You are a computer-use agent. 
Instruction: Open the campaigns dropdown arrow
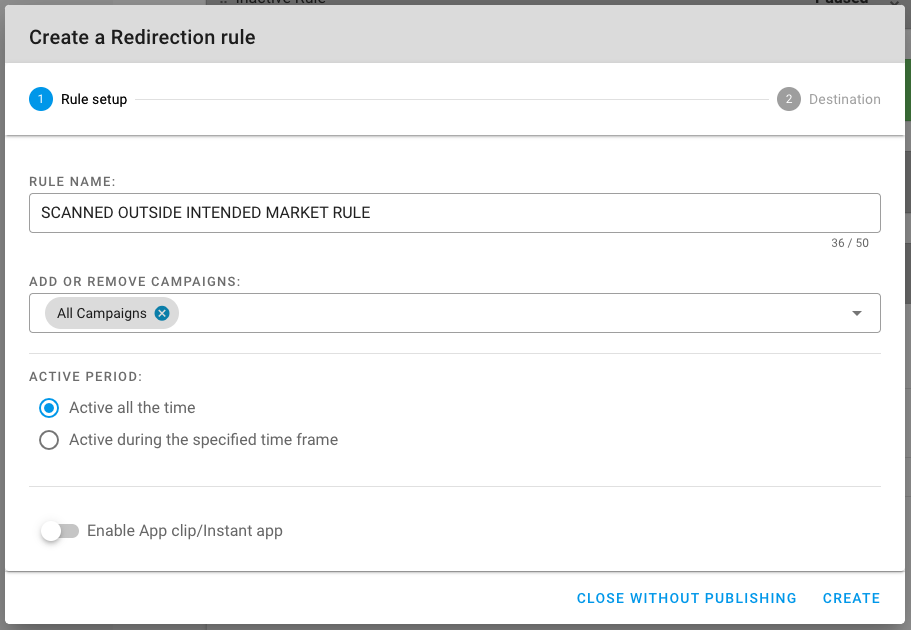[x=857, y=313]
